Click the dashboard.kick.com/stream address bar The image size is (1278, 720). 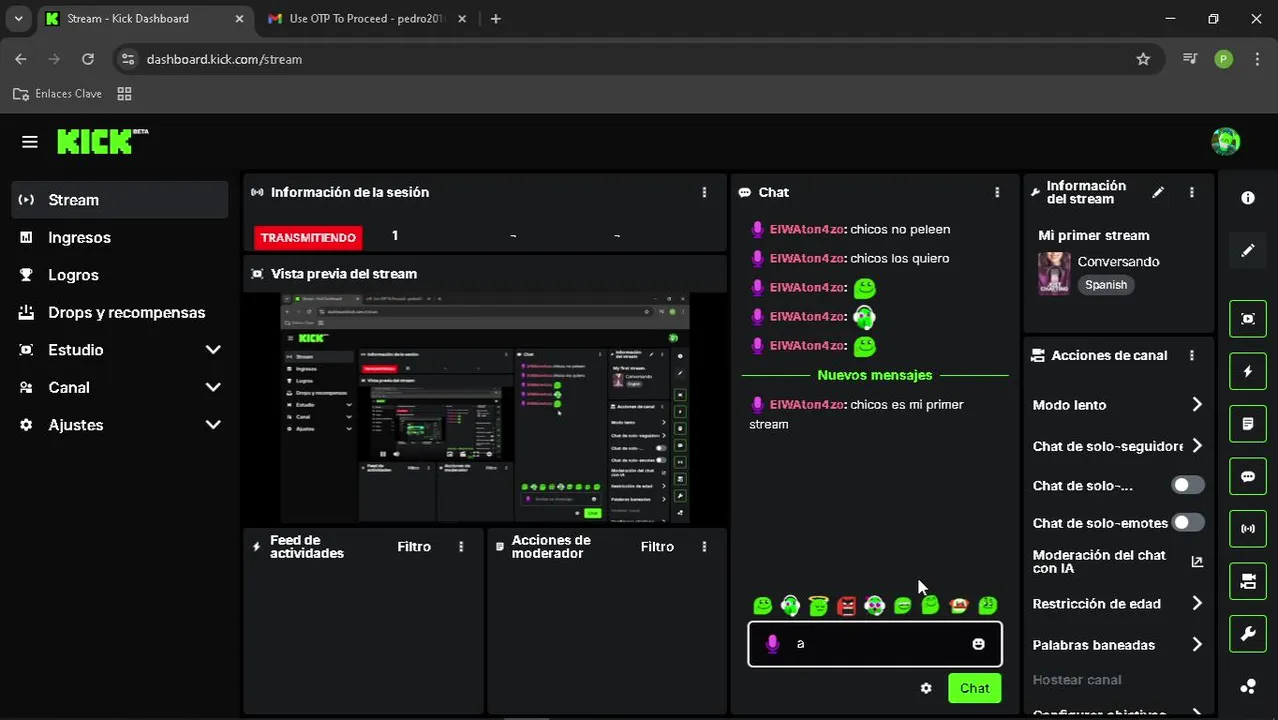[x=640, y=59]
